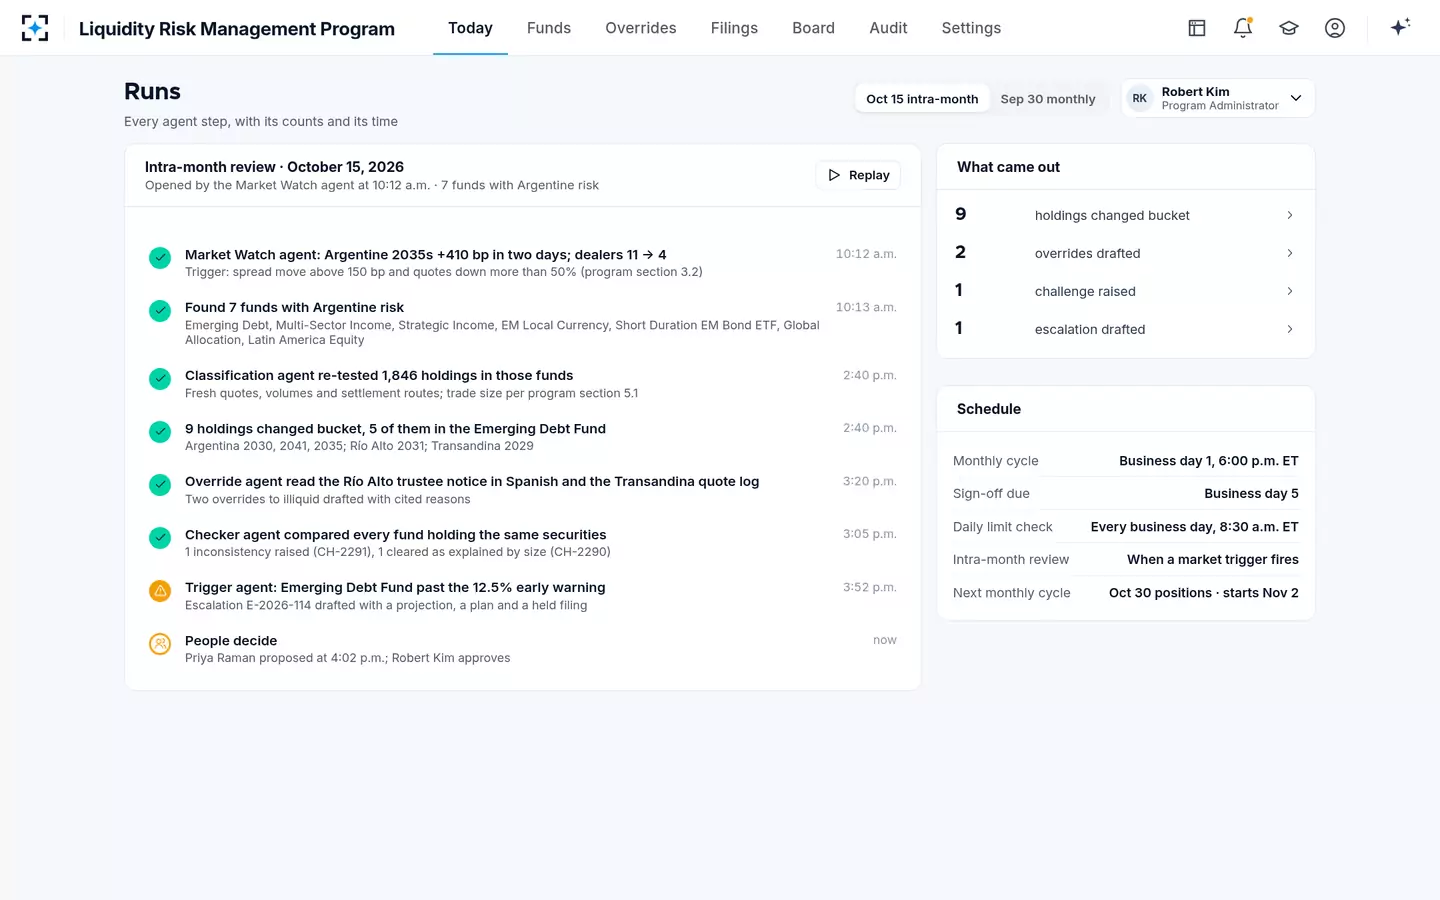
Task: Click green check icon beside Market Watch agent step
Action: tap(160, 258)
